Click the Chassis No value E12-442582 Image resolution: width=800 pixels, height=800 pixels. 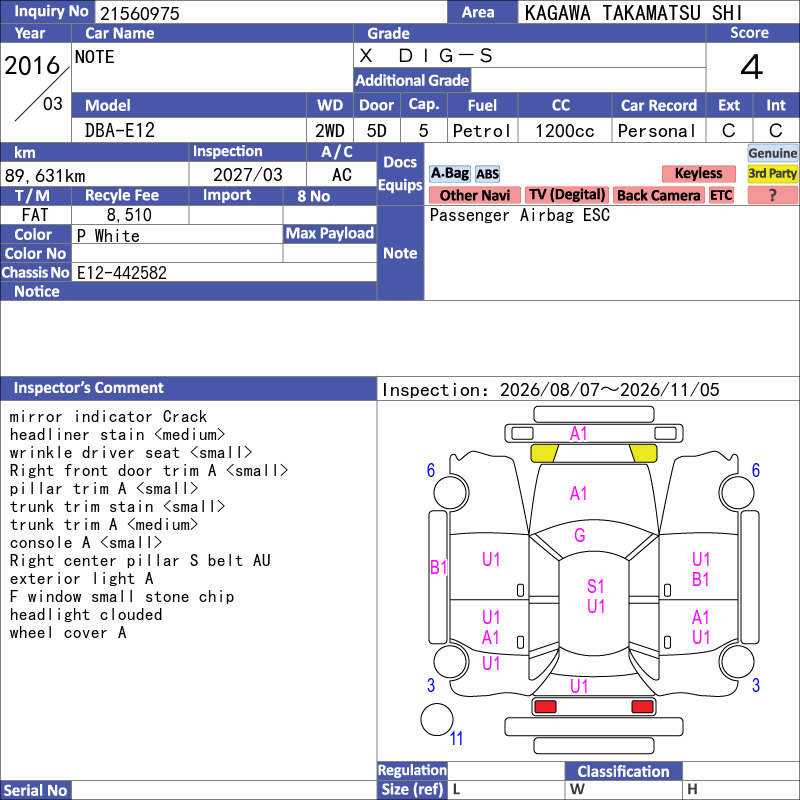tap(121, 272)
